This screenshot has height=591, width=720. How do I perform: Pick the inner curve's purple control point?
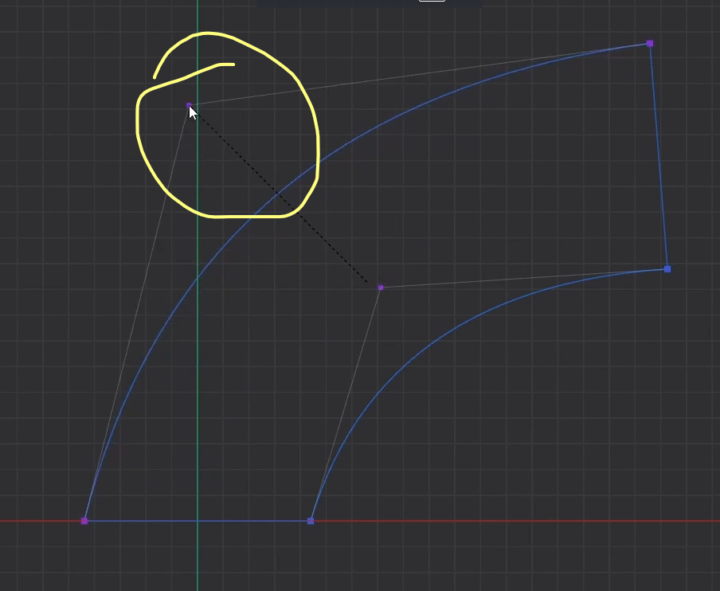click(x=381, y=287)
